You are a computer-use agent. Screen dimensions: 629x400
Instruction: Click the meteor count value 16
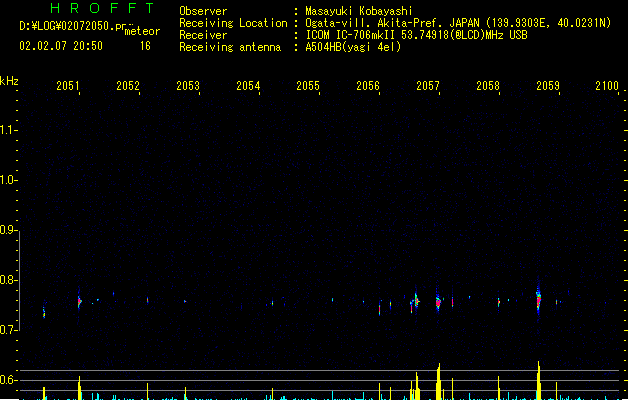145,46
